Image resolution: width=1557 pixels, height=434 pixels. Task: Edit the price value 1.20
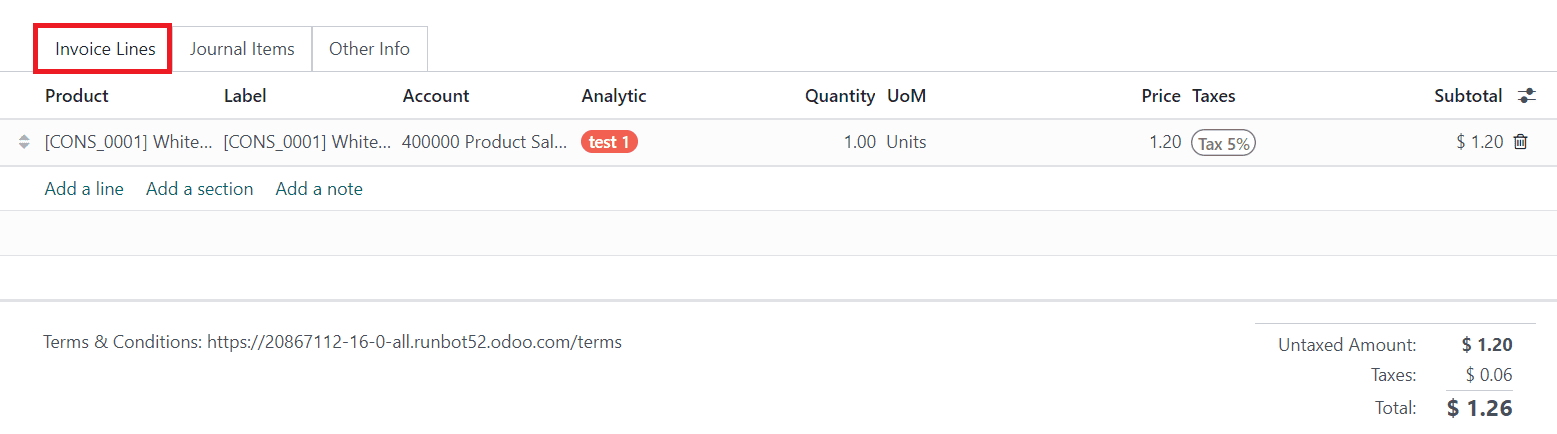(x=1164, y=142)
